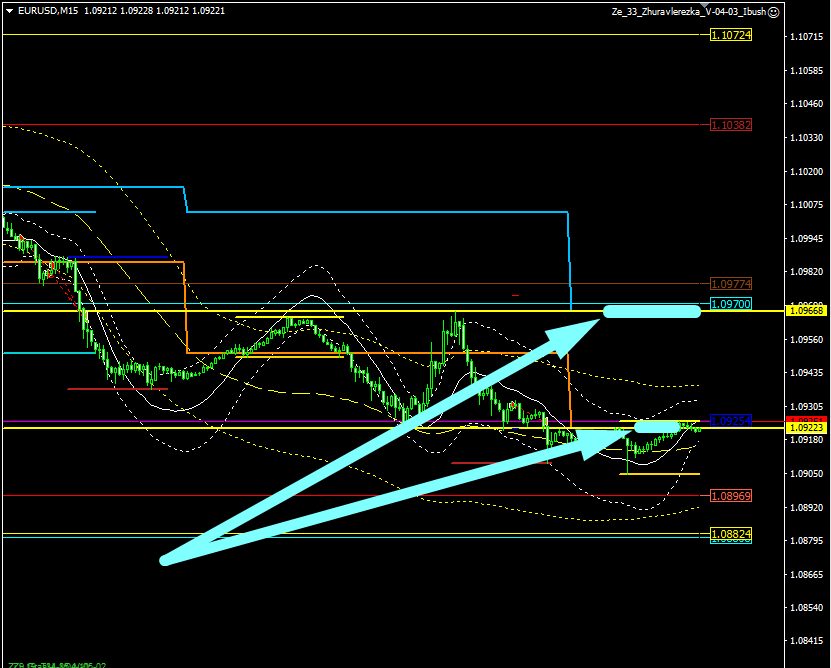
Task: Click the triangle beside the EURUSD,M15 title
Action: point(9,11)
